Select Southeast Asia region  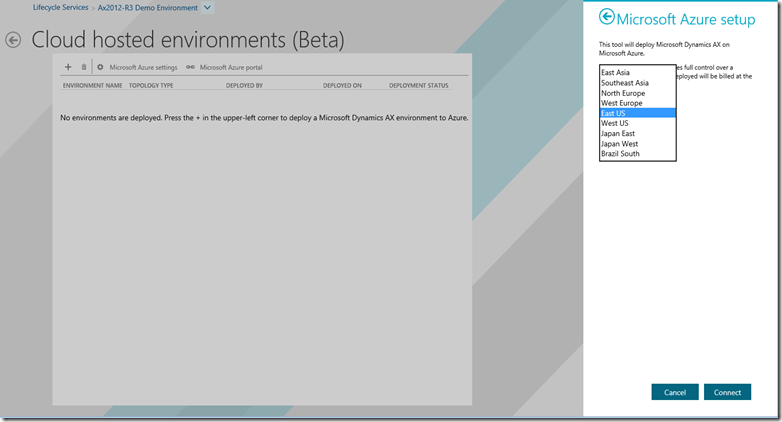coord(637,83)
